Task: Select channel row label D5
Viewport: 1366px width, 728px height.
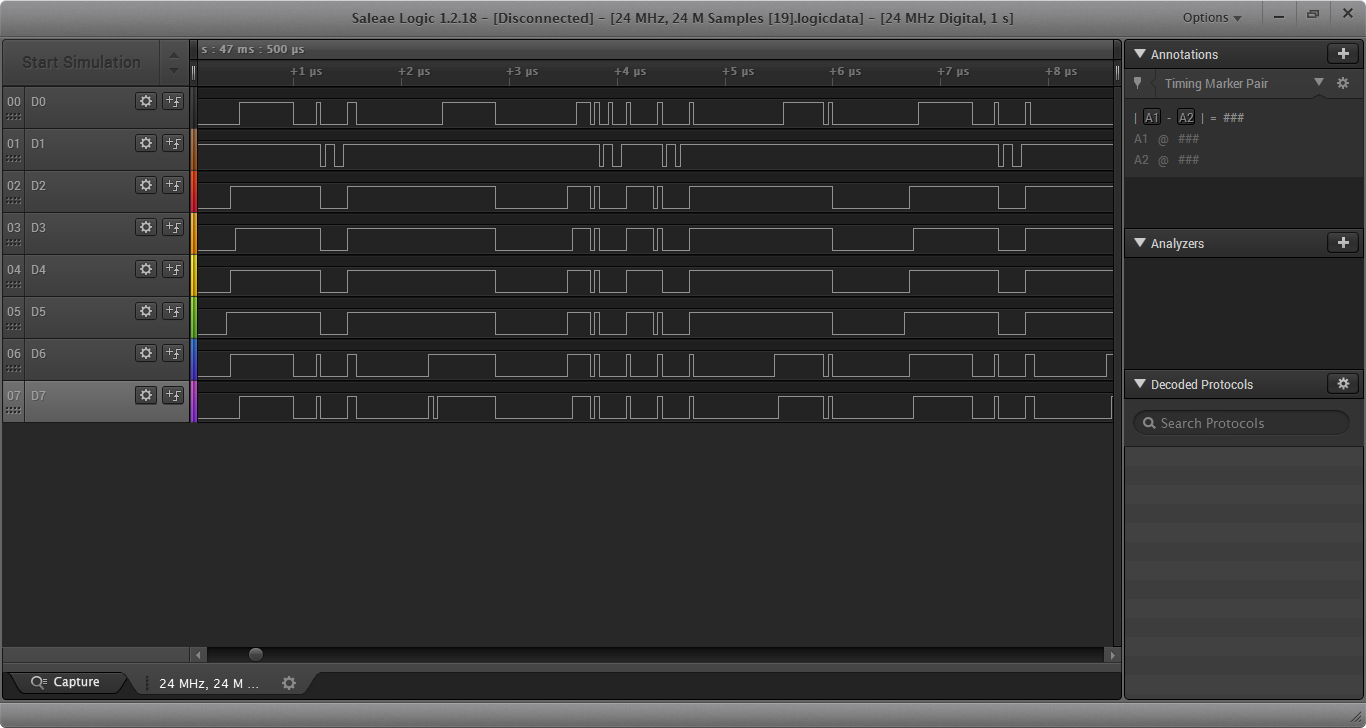Action: (x=38, y=311)
